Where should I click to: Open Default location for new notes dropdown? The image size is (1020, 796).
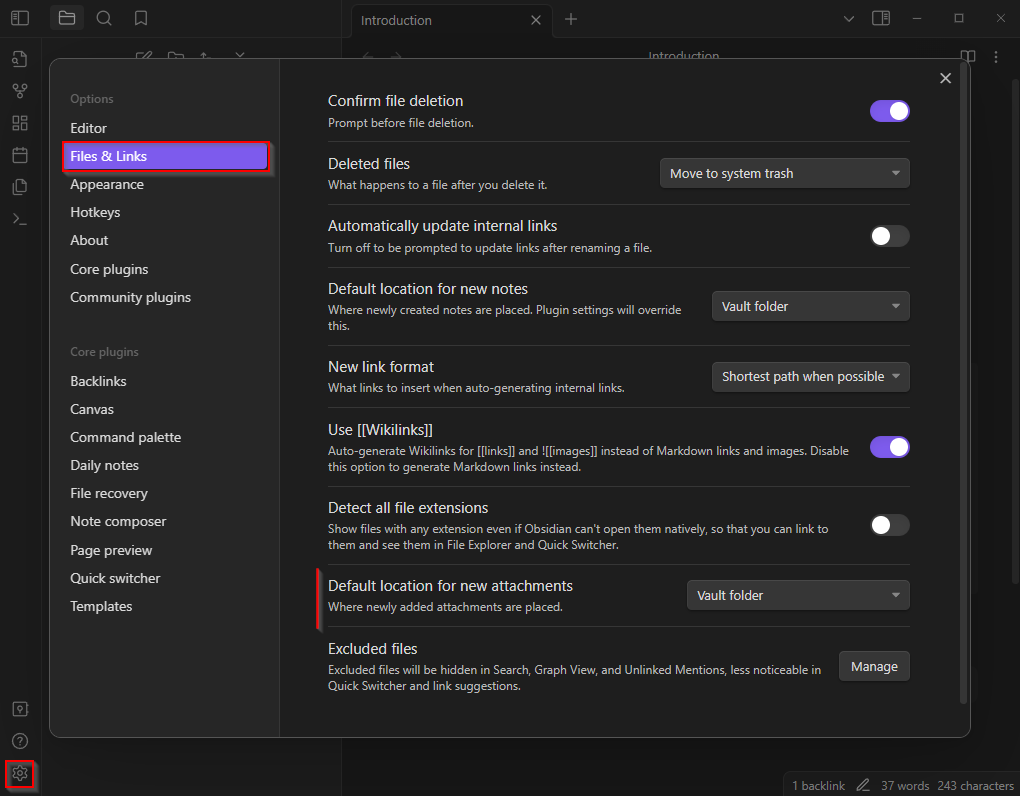coord(811,306)
